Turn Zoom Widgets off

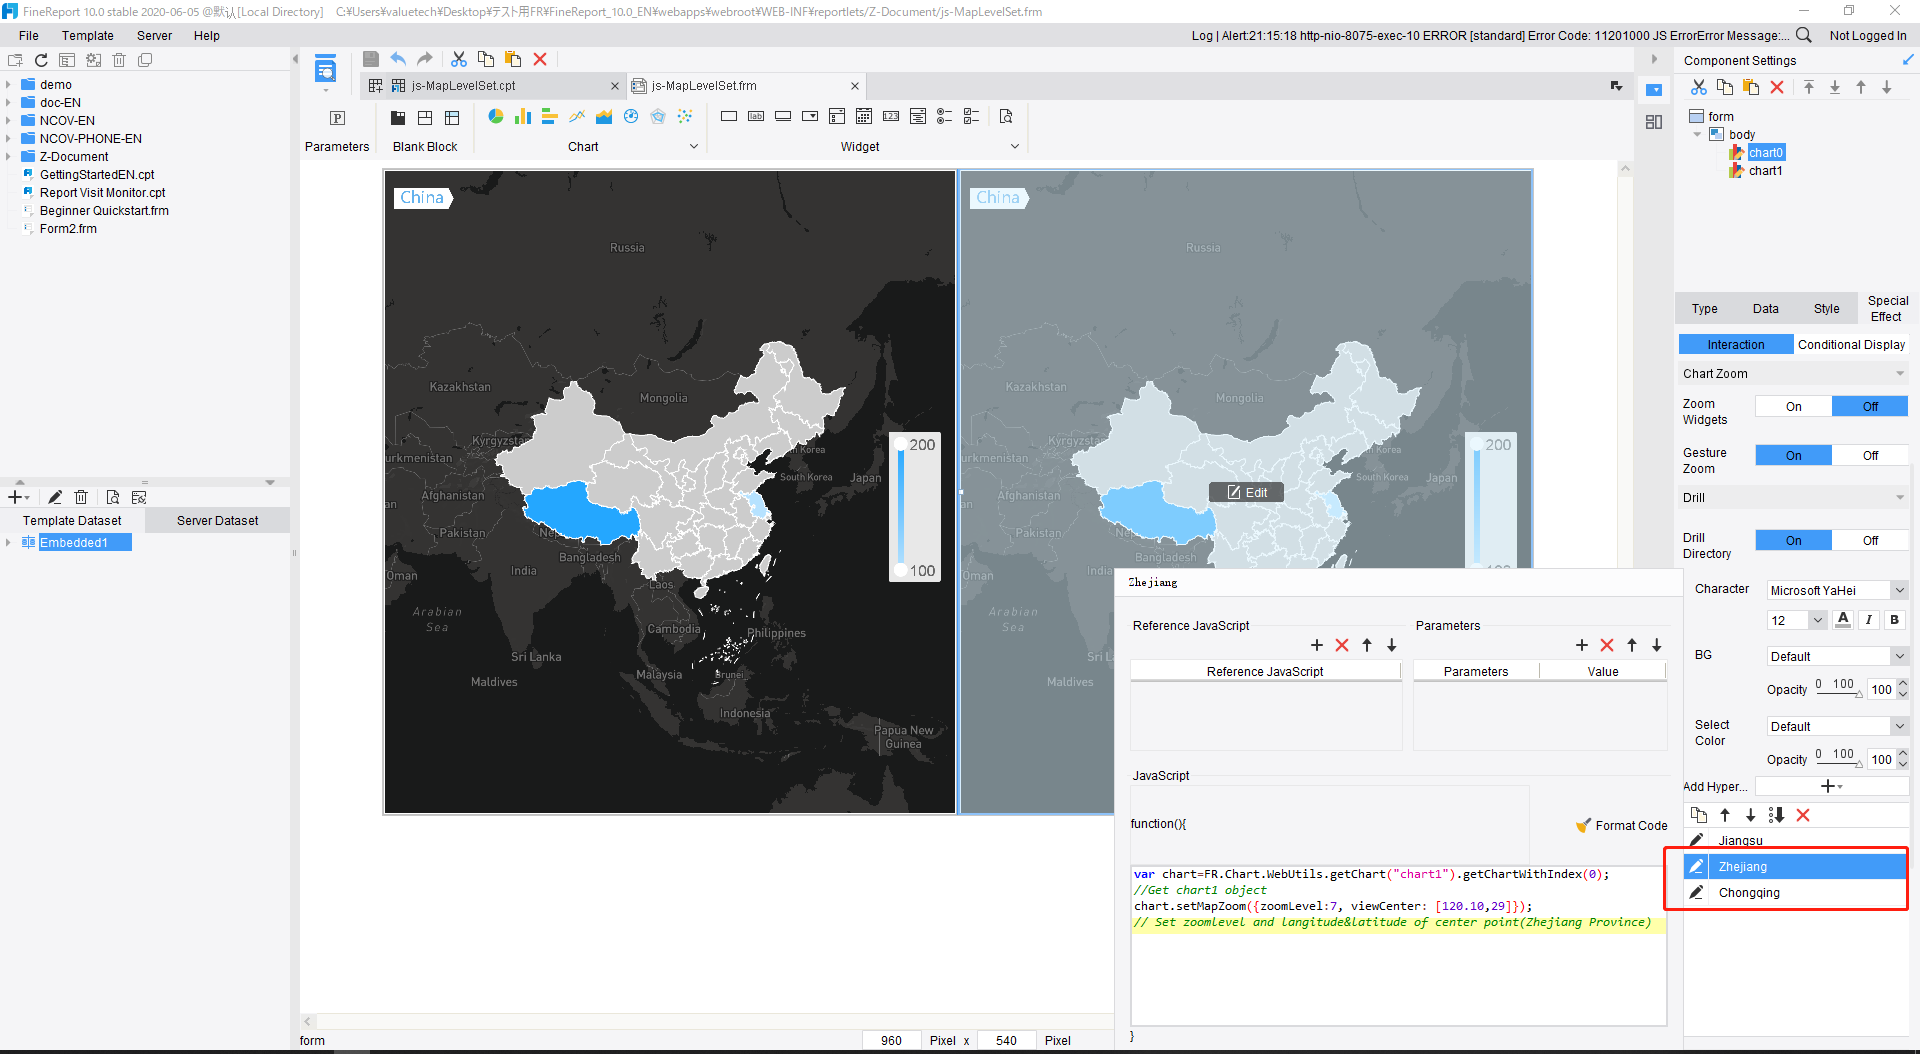pos(1870,406)
